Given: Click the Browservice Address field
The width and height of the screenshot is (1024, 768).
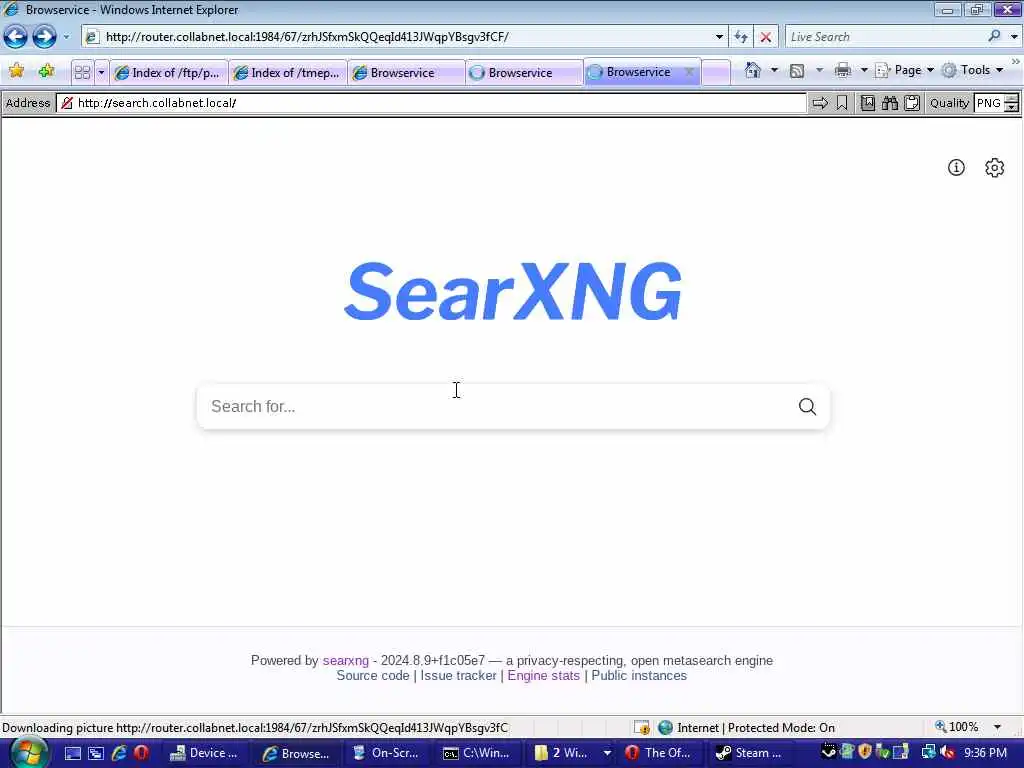Looking at the screenshot, I should 431,103.
